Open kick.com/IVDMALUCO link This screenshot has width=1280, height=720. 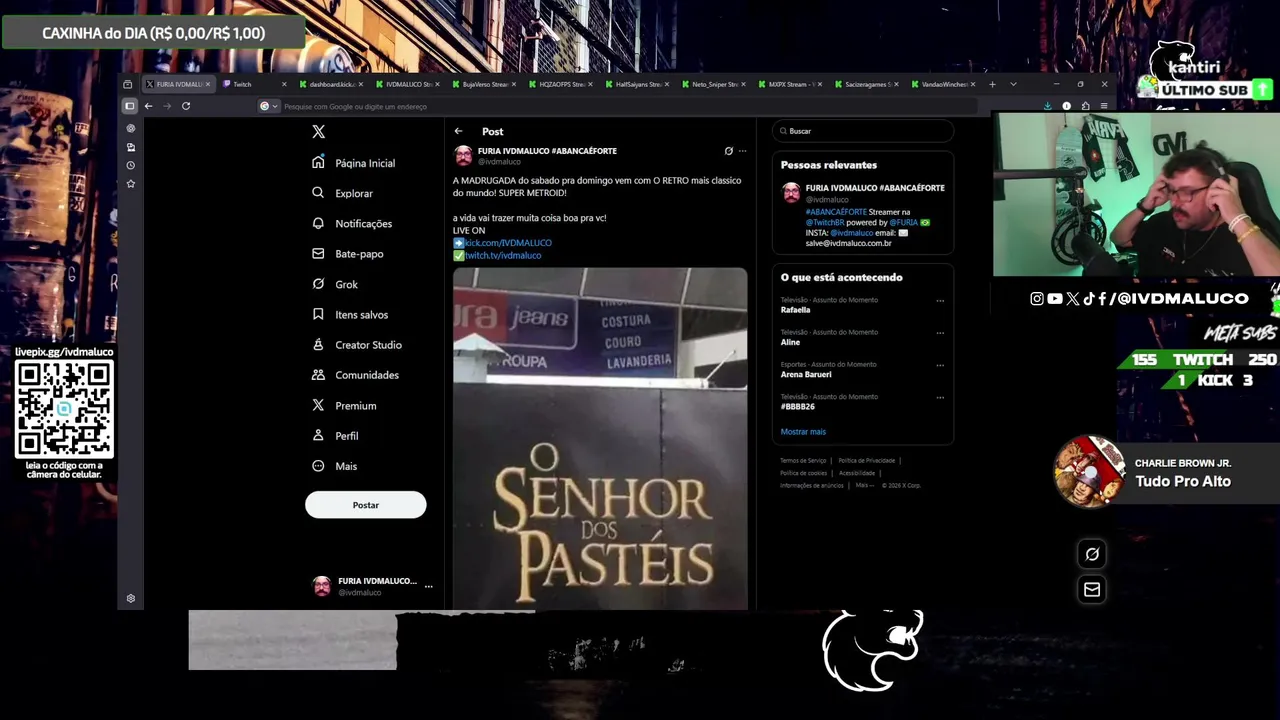tap(508, 243)
